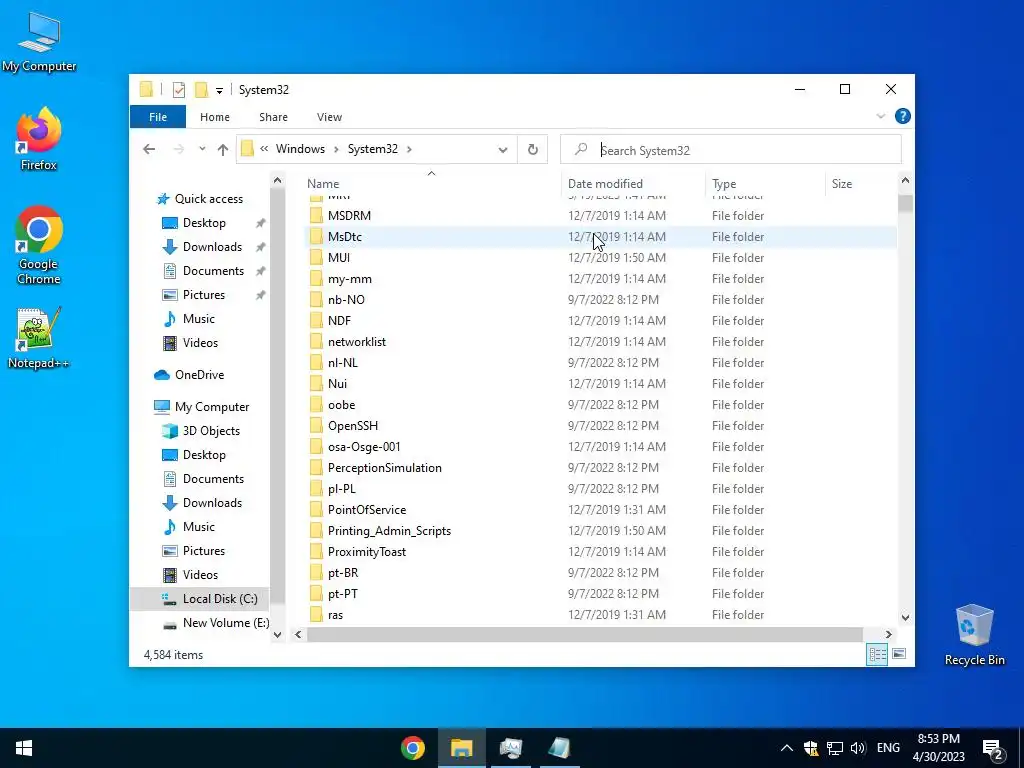Switch to the Home ribbon tab
Screen dimensions: 1024x768
pos(215,117)
